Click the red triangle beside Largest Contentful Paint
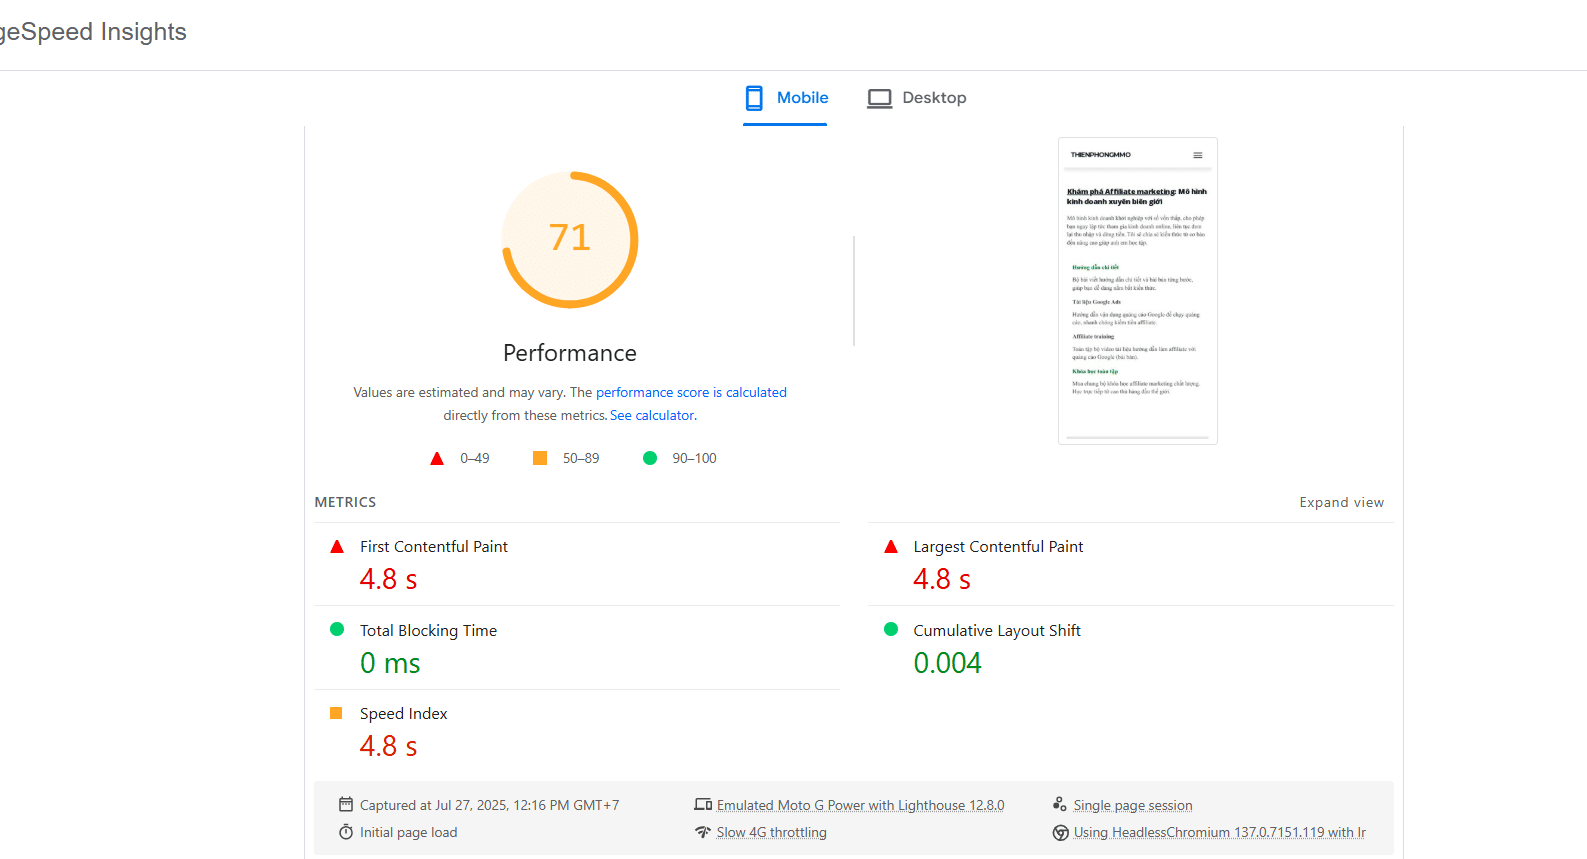The height and width of the screenshot is (859, 1587). [891, 547]
